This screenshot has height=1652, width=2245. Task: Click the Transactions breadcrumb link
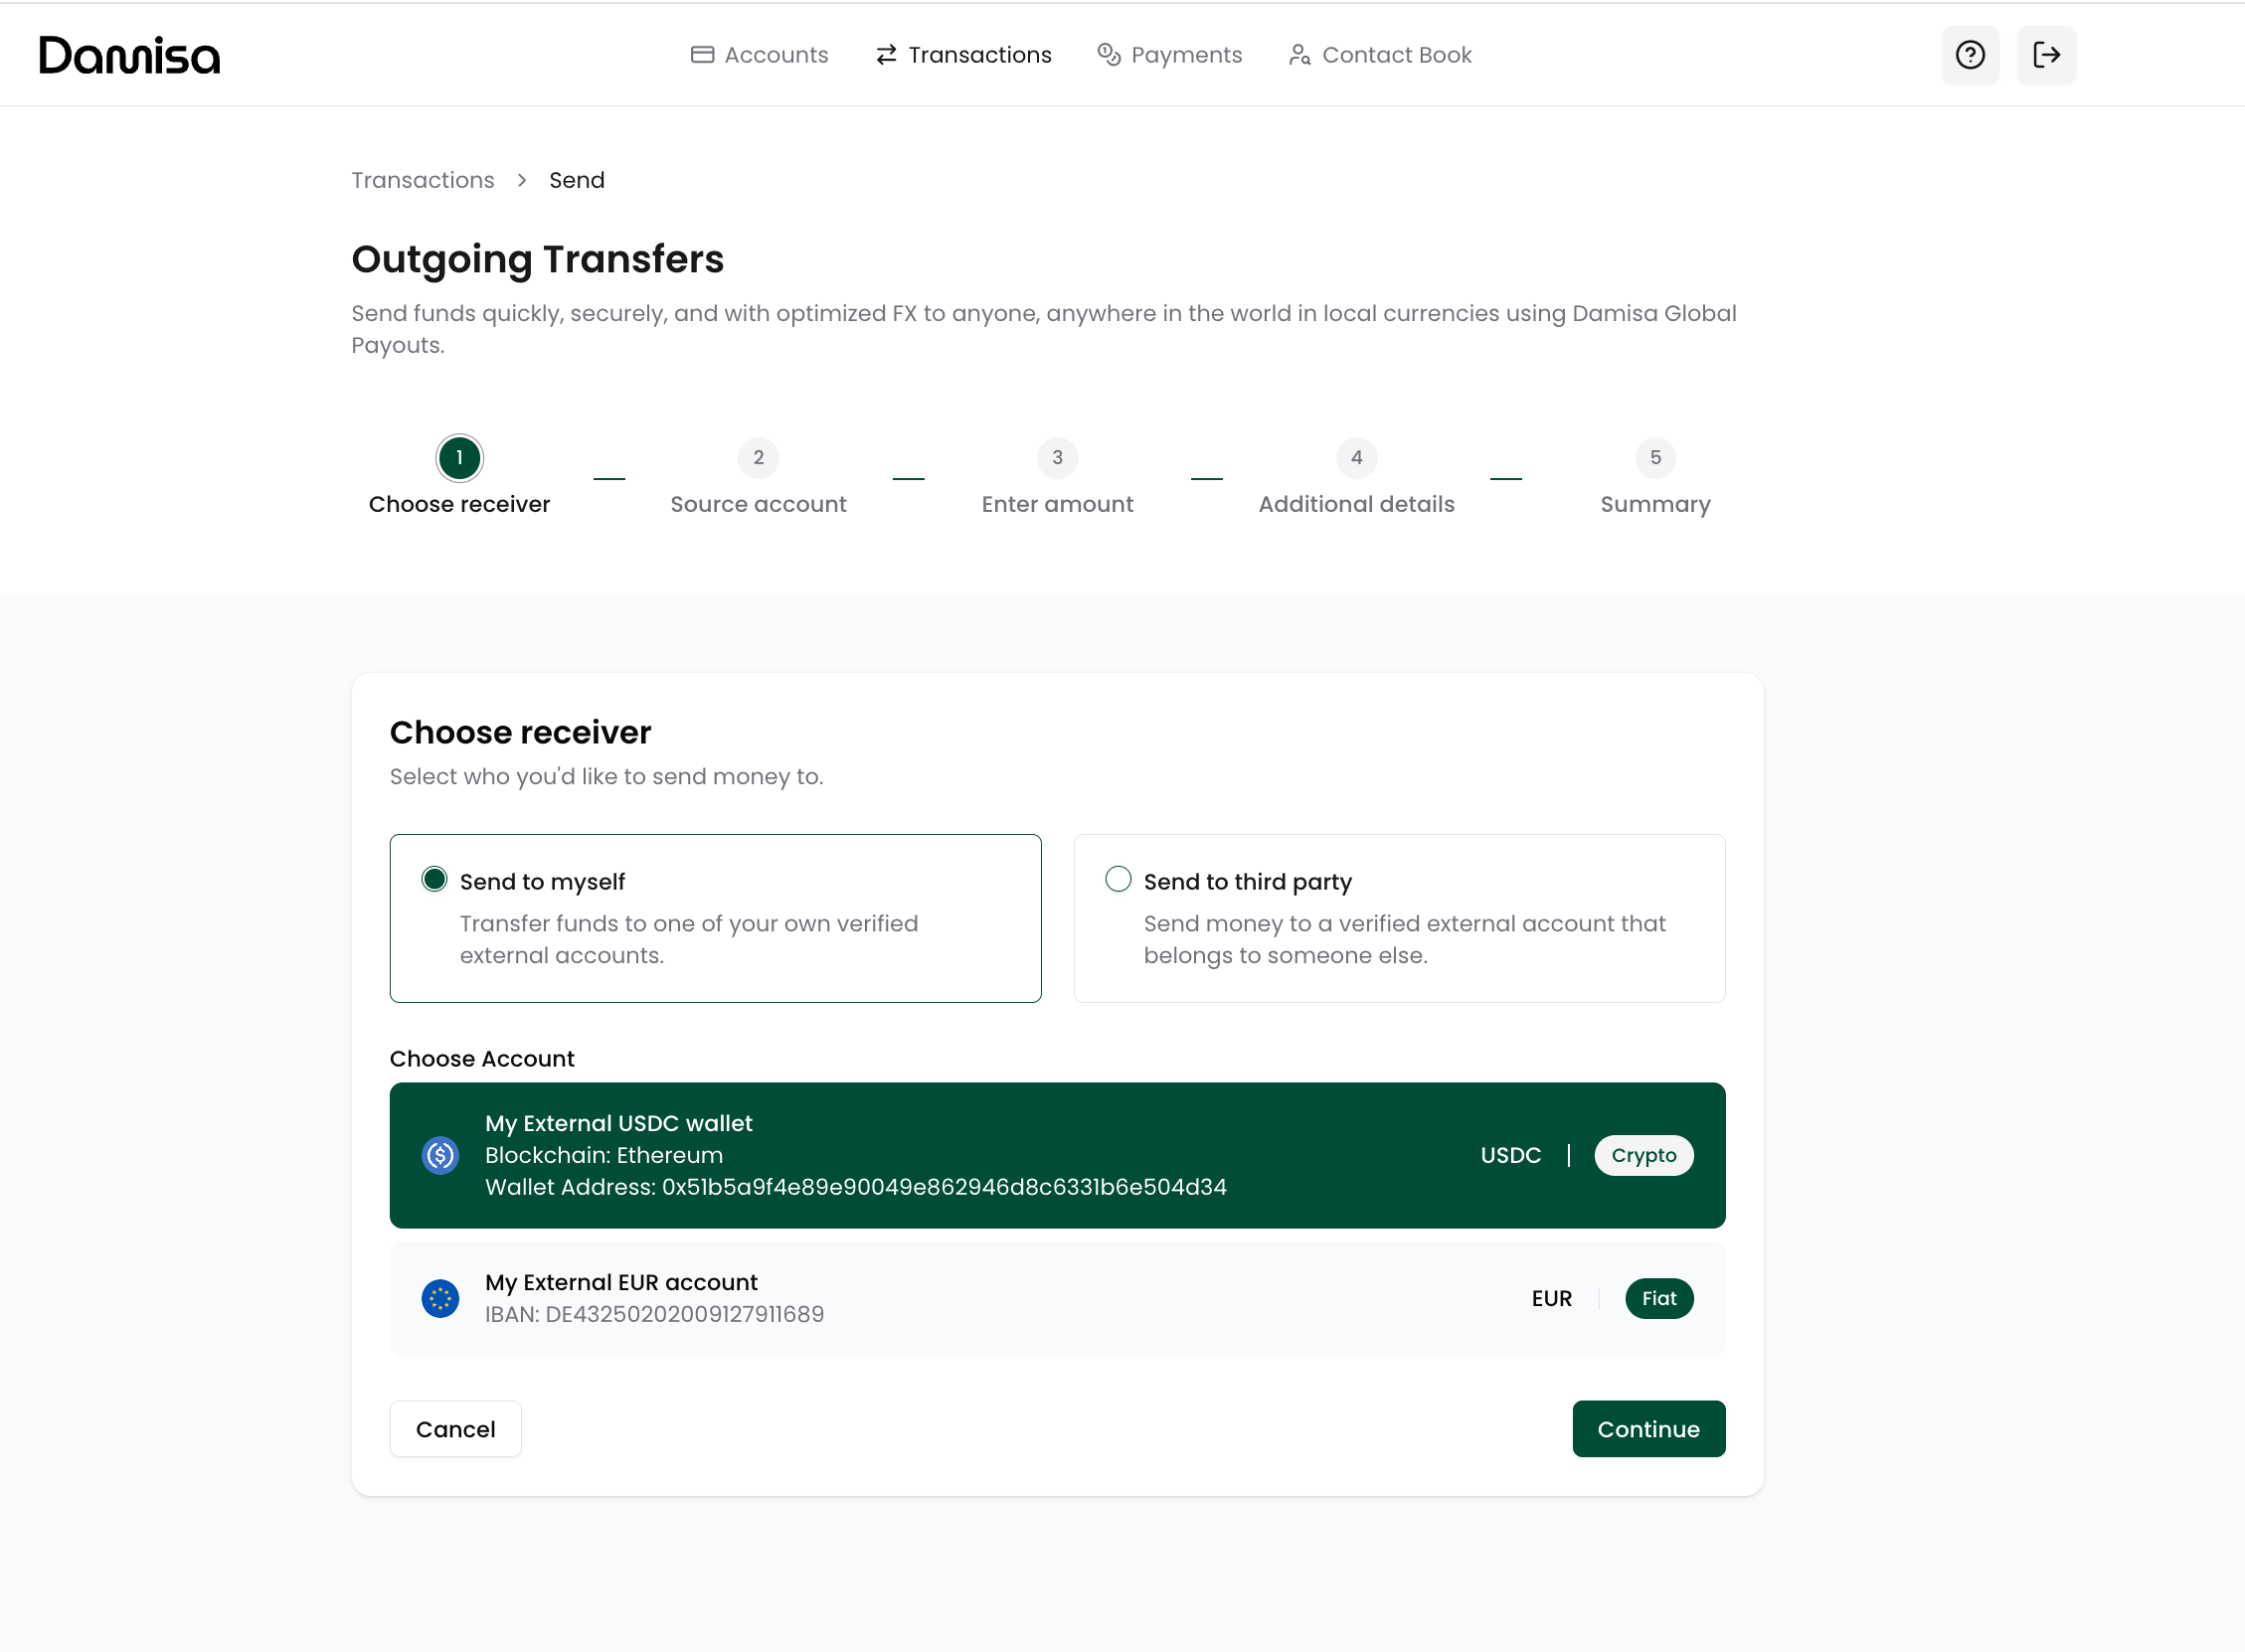422,180
